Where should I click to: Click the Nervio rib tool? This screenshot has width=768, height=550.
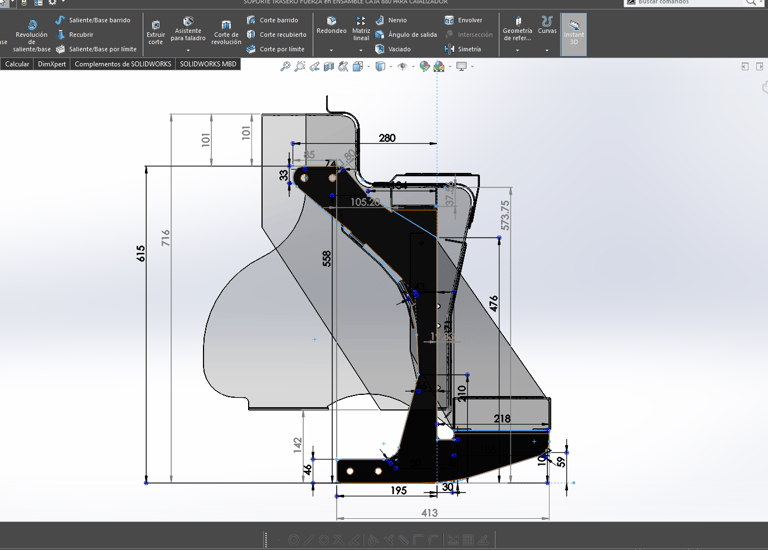[x=391, y=20]
